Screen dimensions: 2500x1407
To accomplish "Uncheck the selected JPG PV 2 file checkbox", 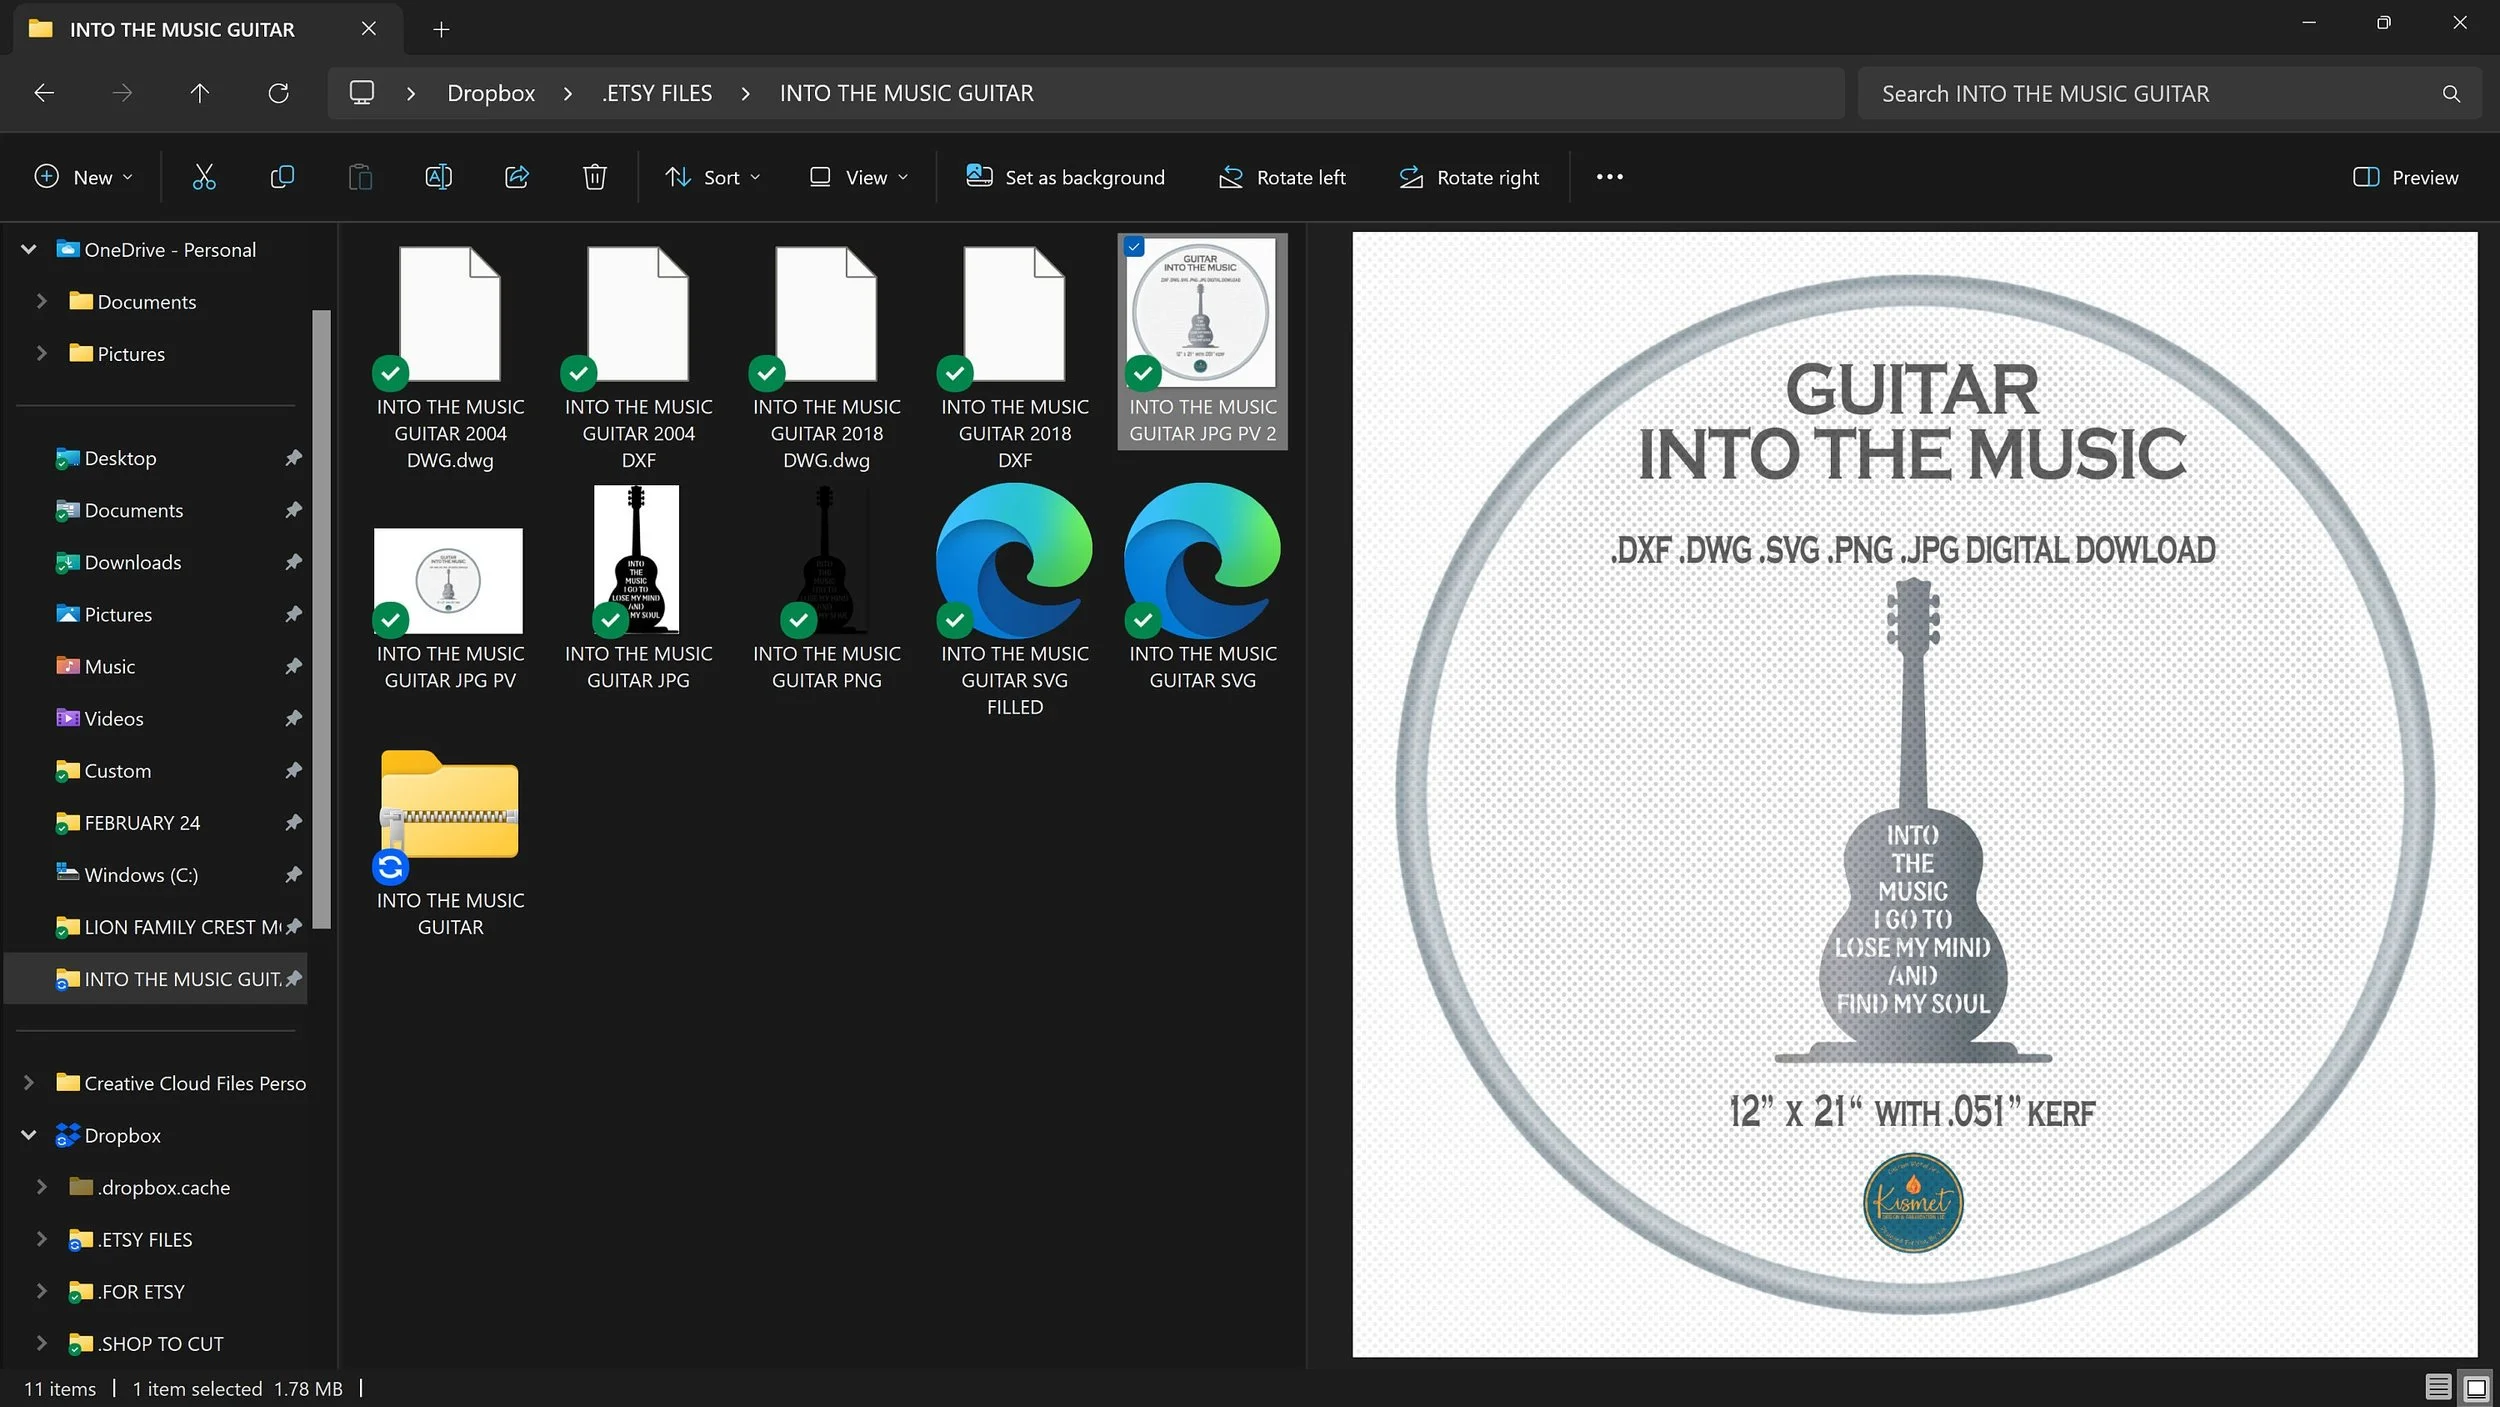I will pos(1134,247).
